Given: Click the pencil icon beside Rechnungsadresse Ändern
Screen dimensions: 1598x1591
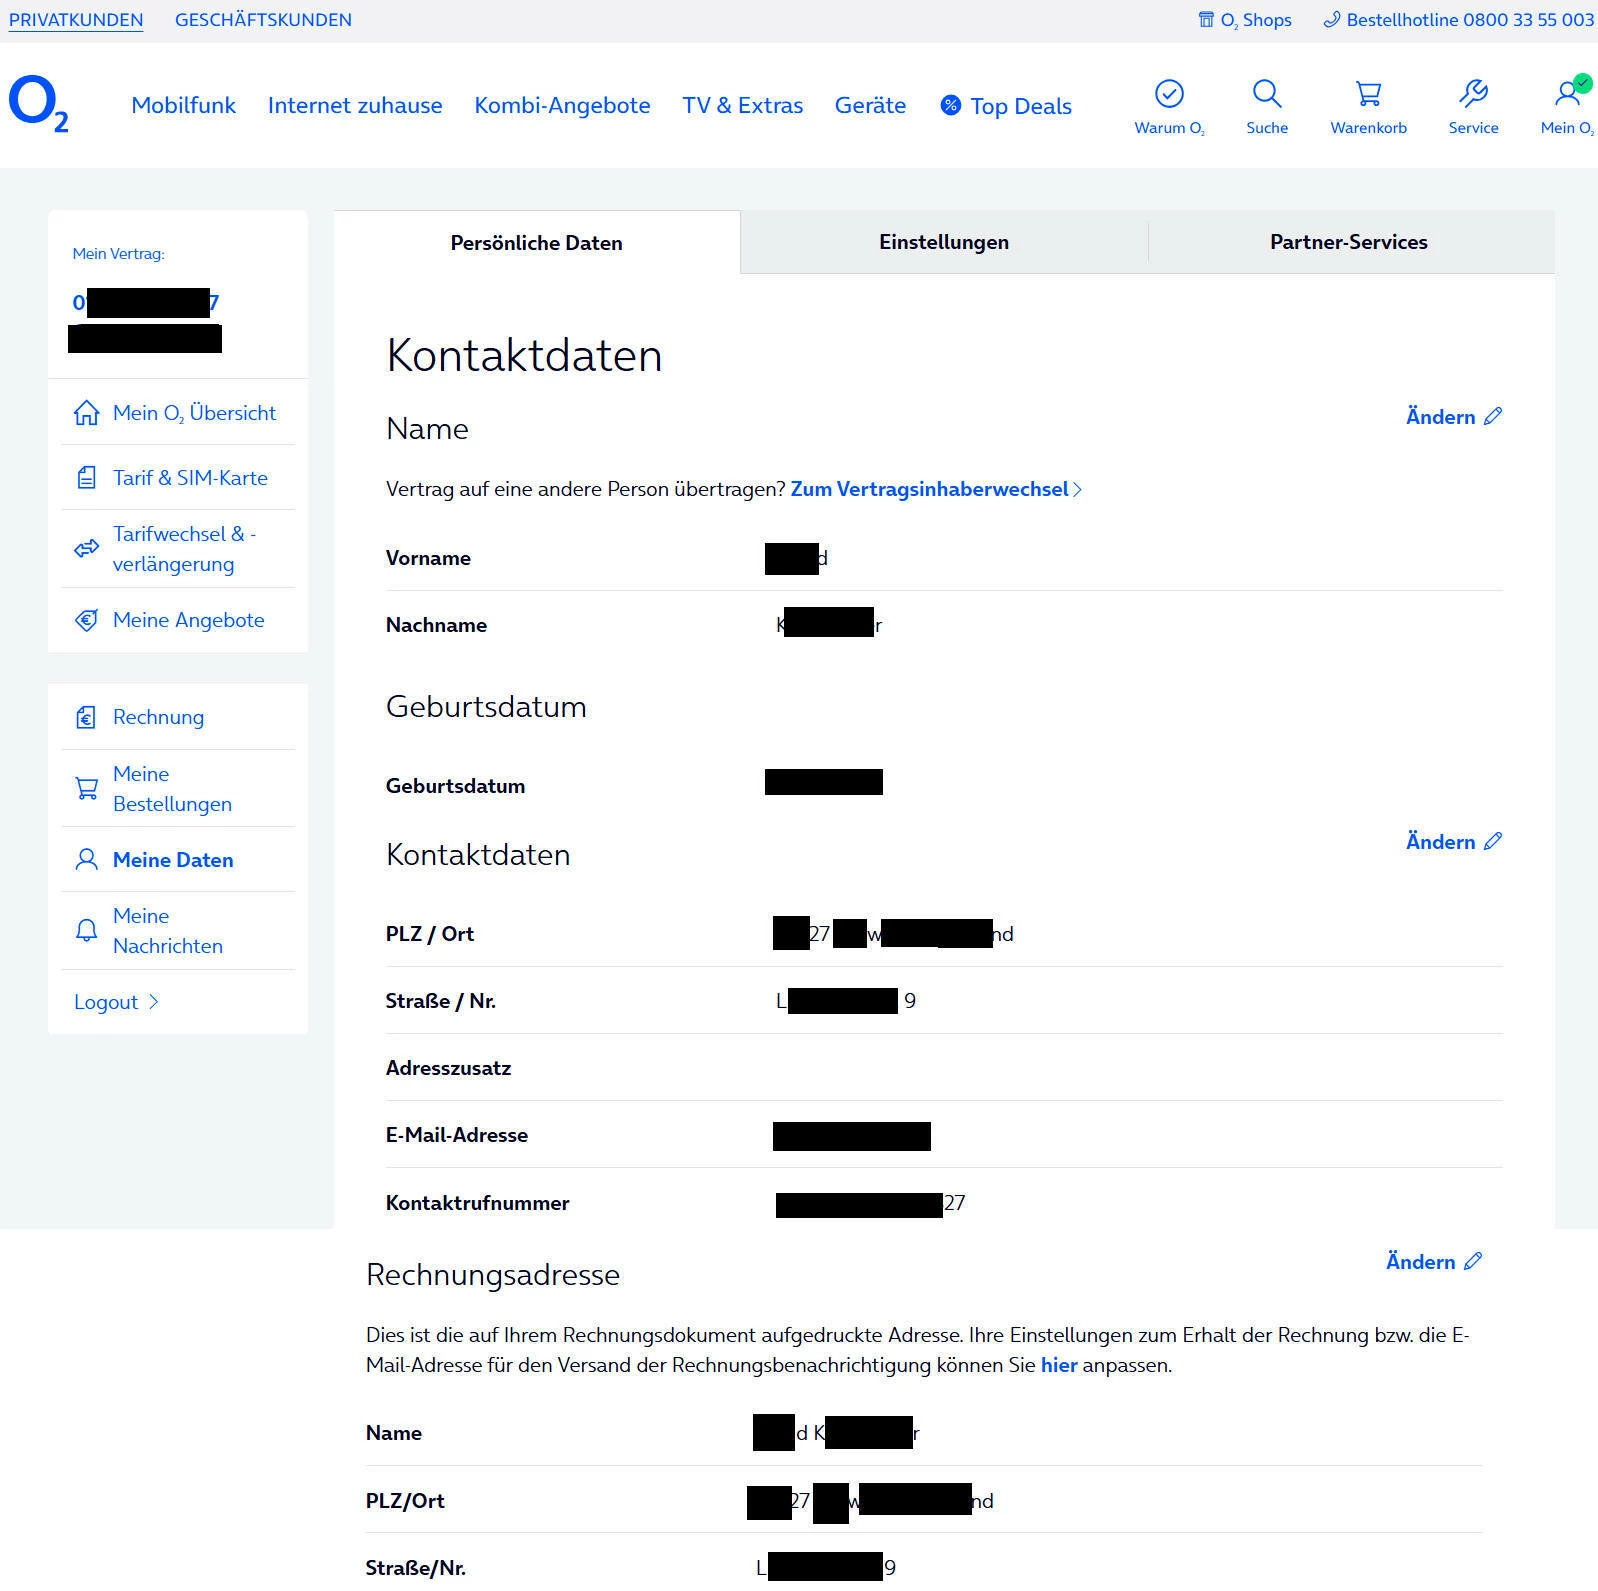Looking at the screenshot, I should coord(1473,1261).
